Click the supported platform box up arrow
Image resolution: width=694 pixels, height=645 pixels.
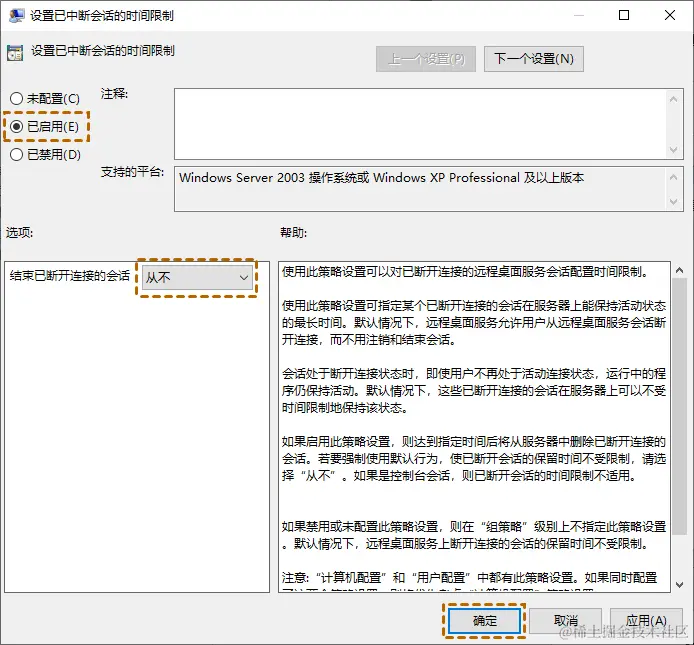(x=674, y=177)
